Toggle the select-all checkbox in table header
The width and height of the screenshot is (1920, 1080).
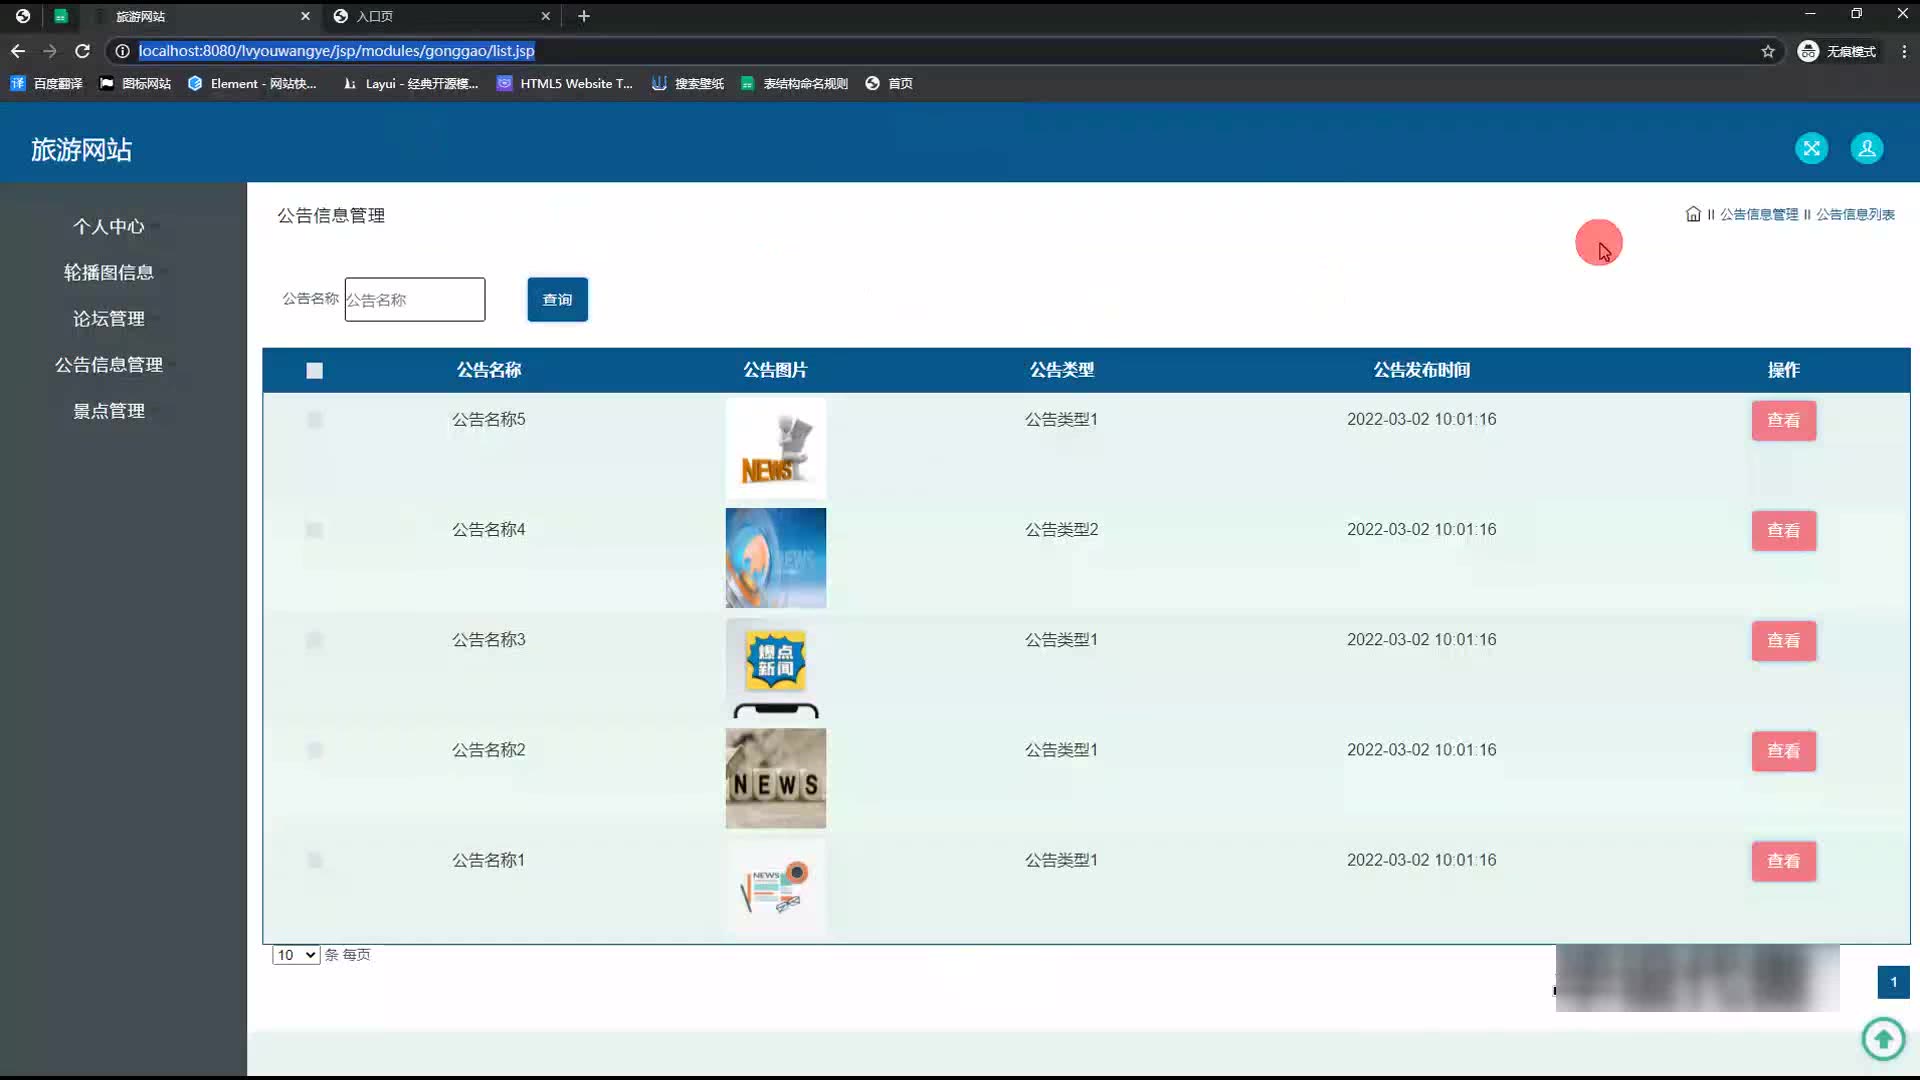coord(314,371)
